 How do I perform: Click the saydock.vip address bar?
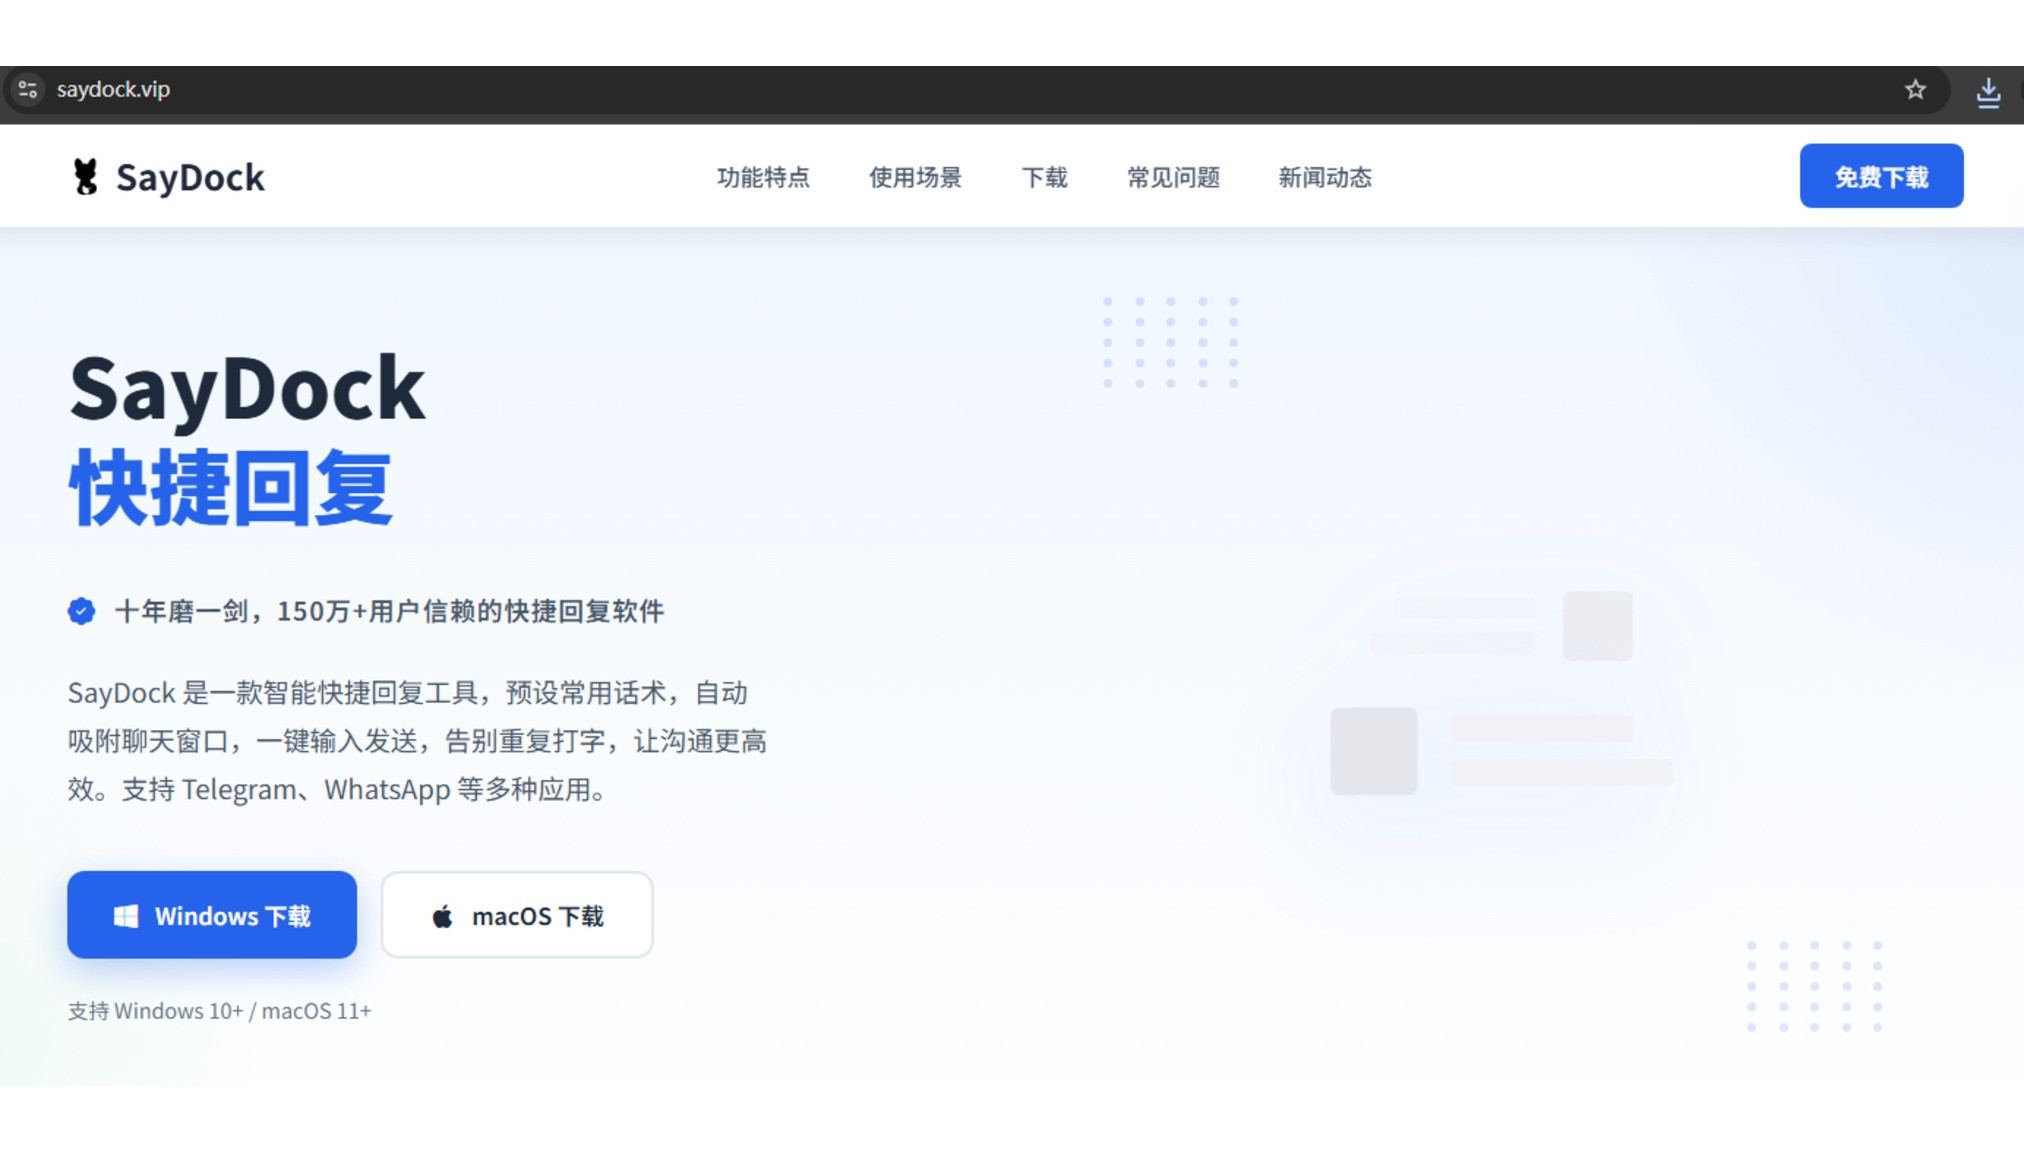(975, 90)
